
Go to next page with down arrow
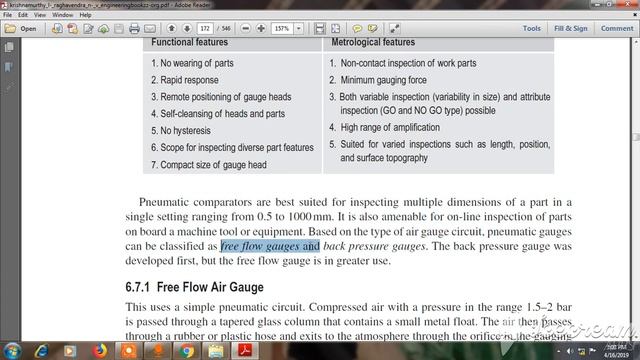[x=187, y=29]
